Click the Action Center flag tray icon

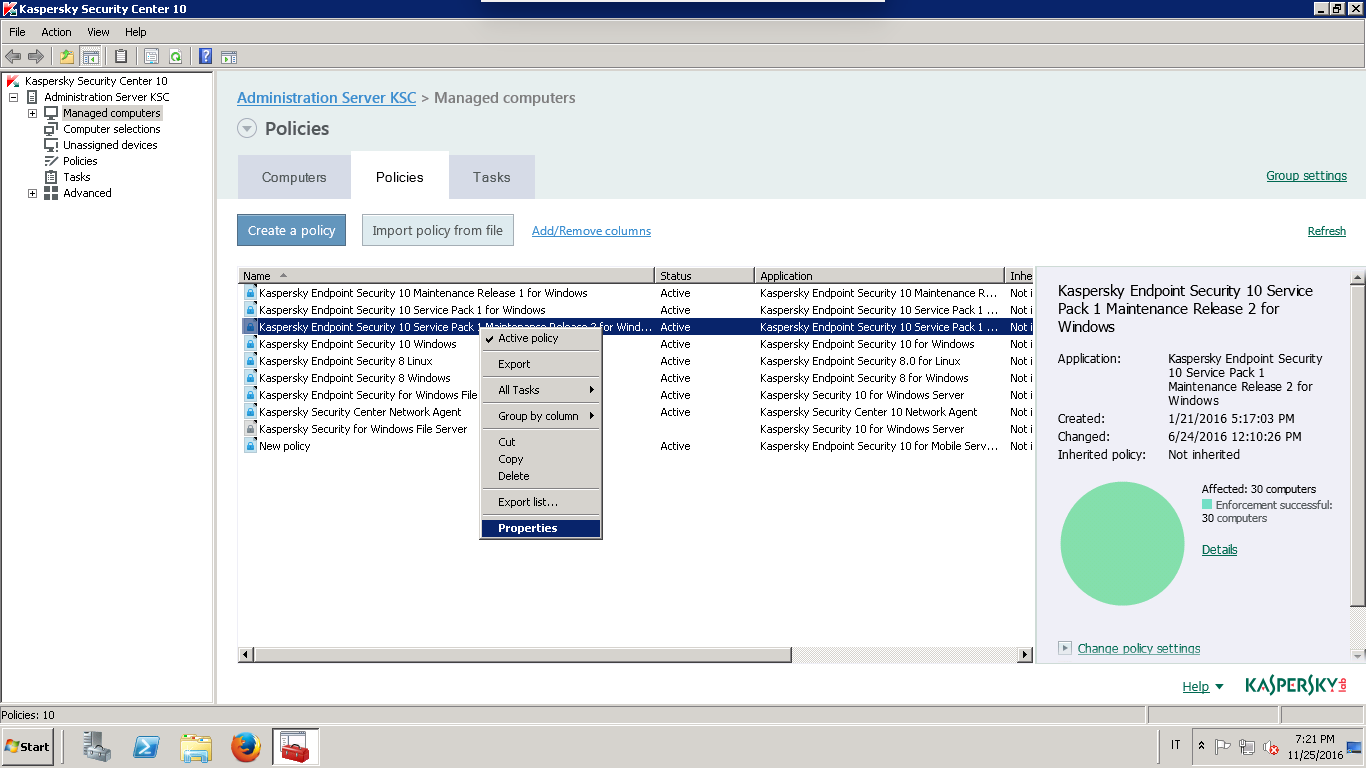click(x=1222, y=747)
